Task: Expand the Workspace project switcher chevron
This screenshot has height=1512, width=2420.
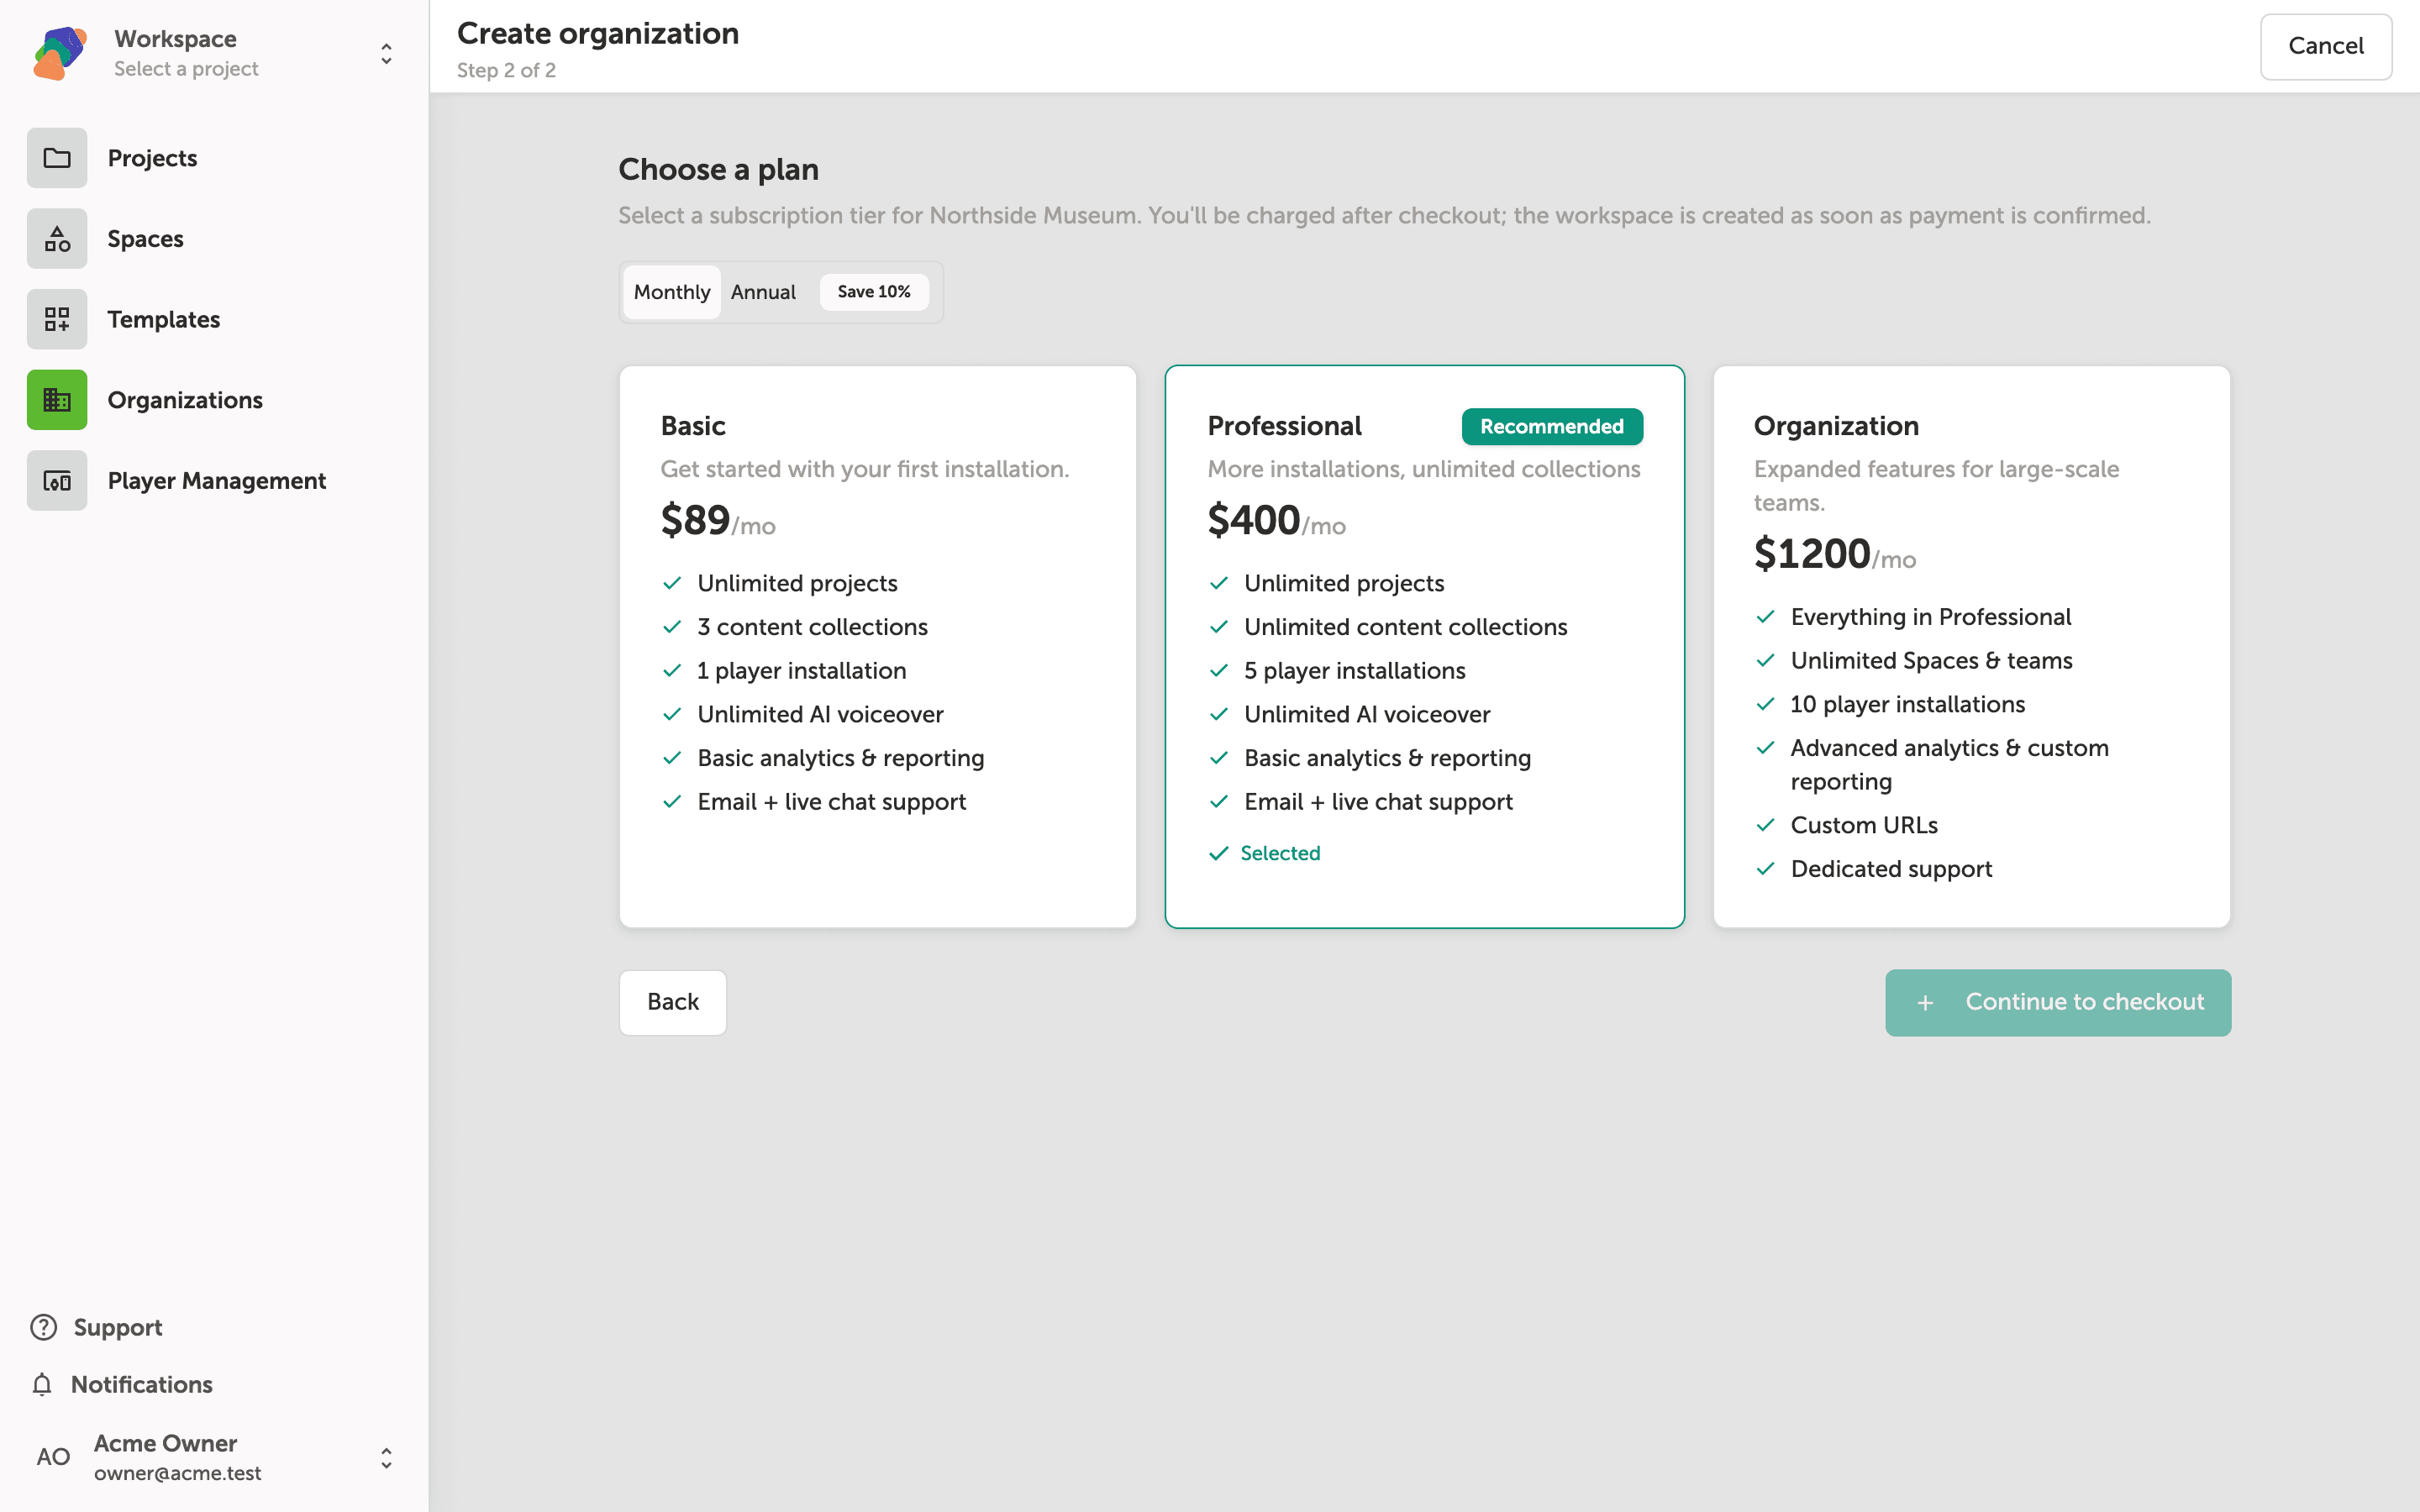Action: [x=386, y=53]
